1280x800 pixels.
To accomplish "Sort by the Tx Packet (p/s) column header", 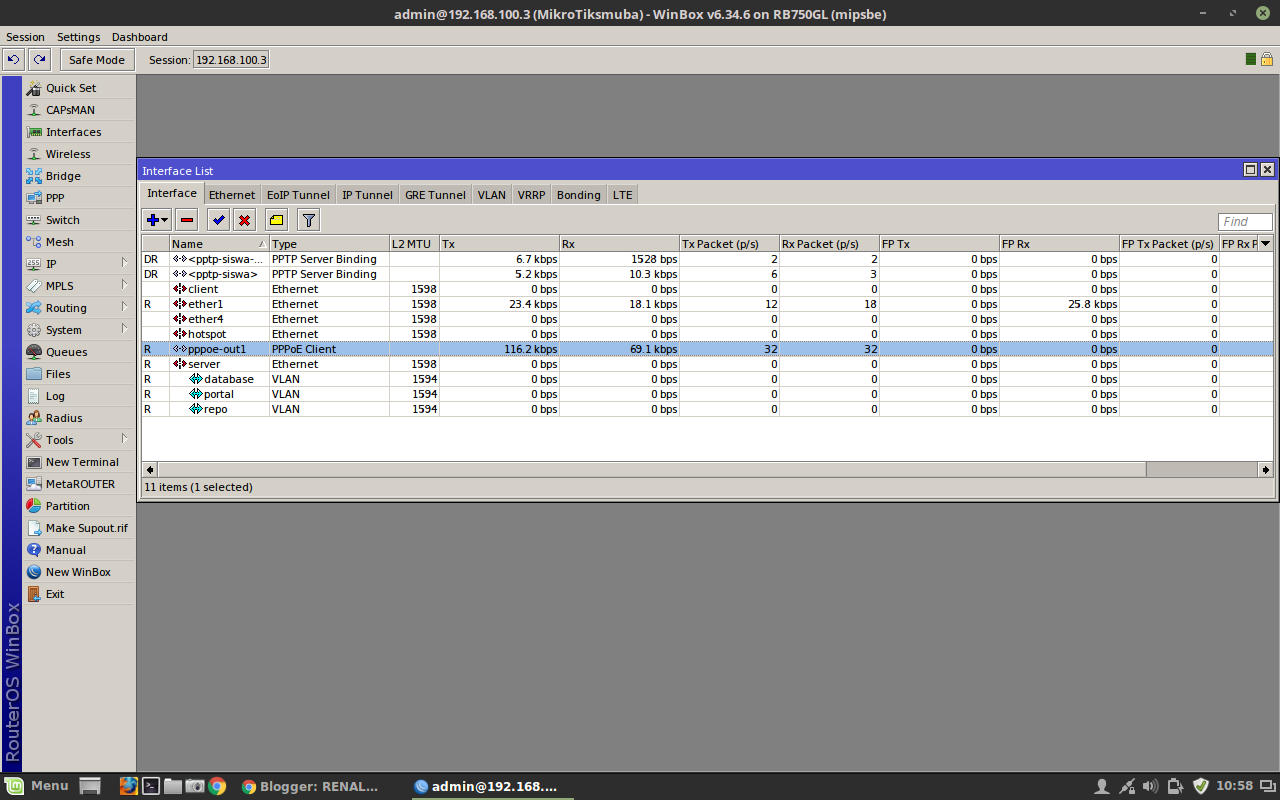I will pyautogui.click(x=729, y=244).
